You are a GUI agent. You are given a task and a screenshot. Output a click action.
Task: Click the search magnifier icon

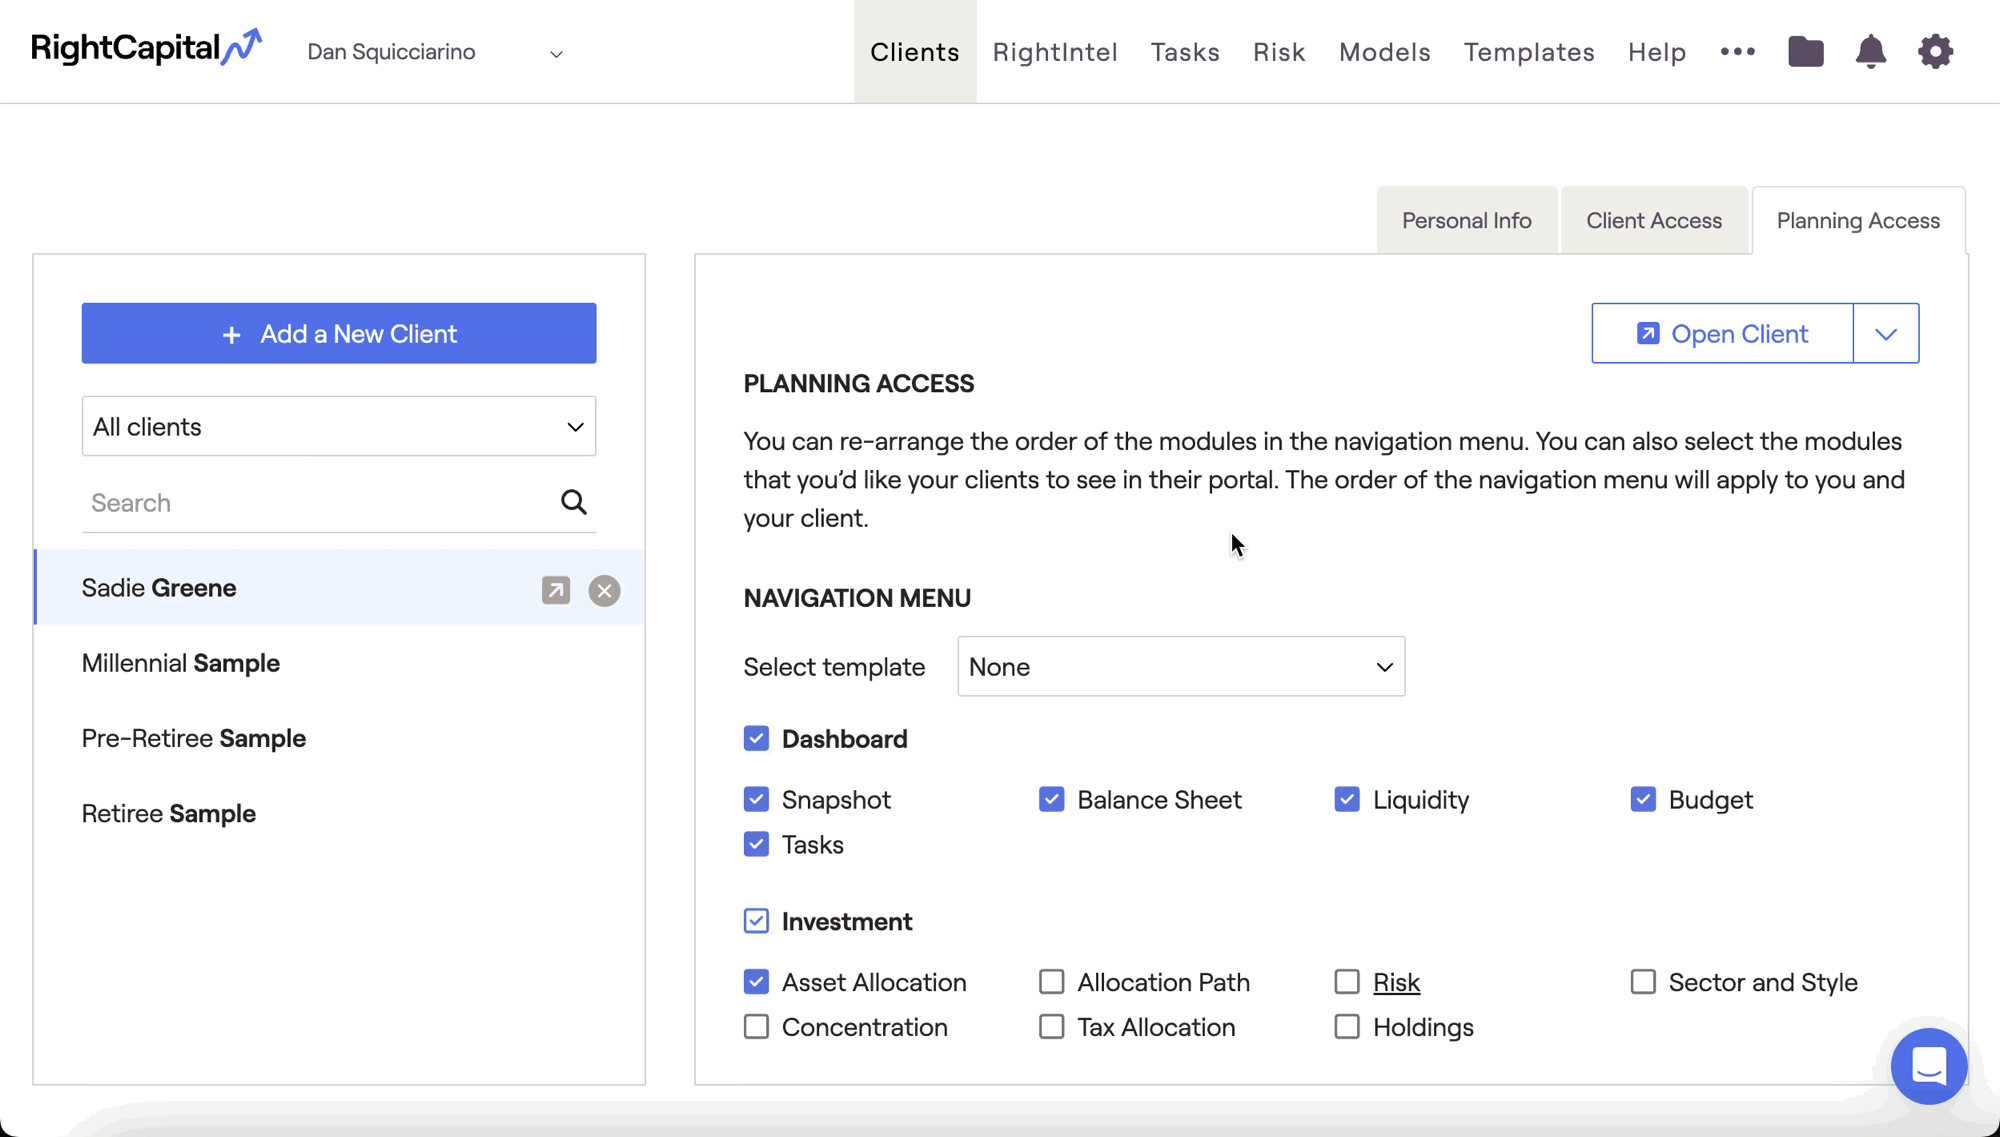(573, 502)
